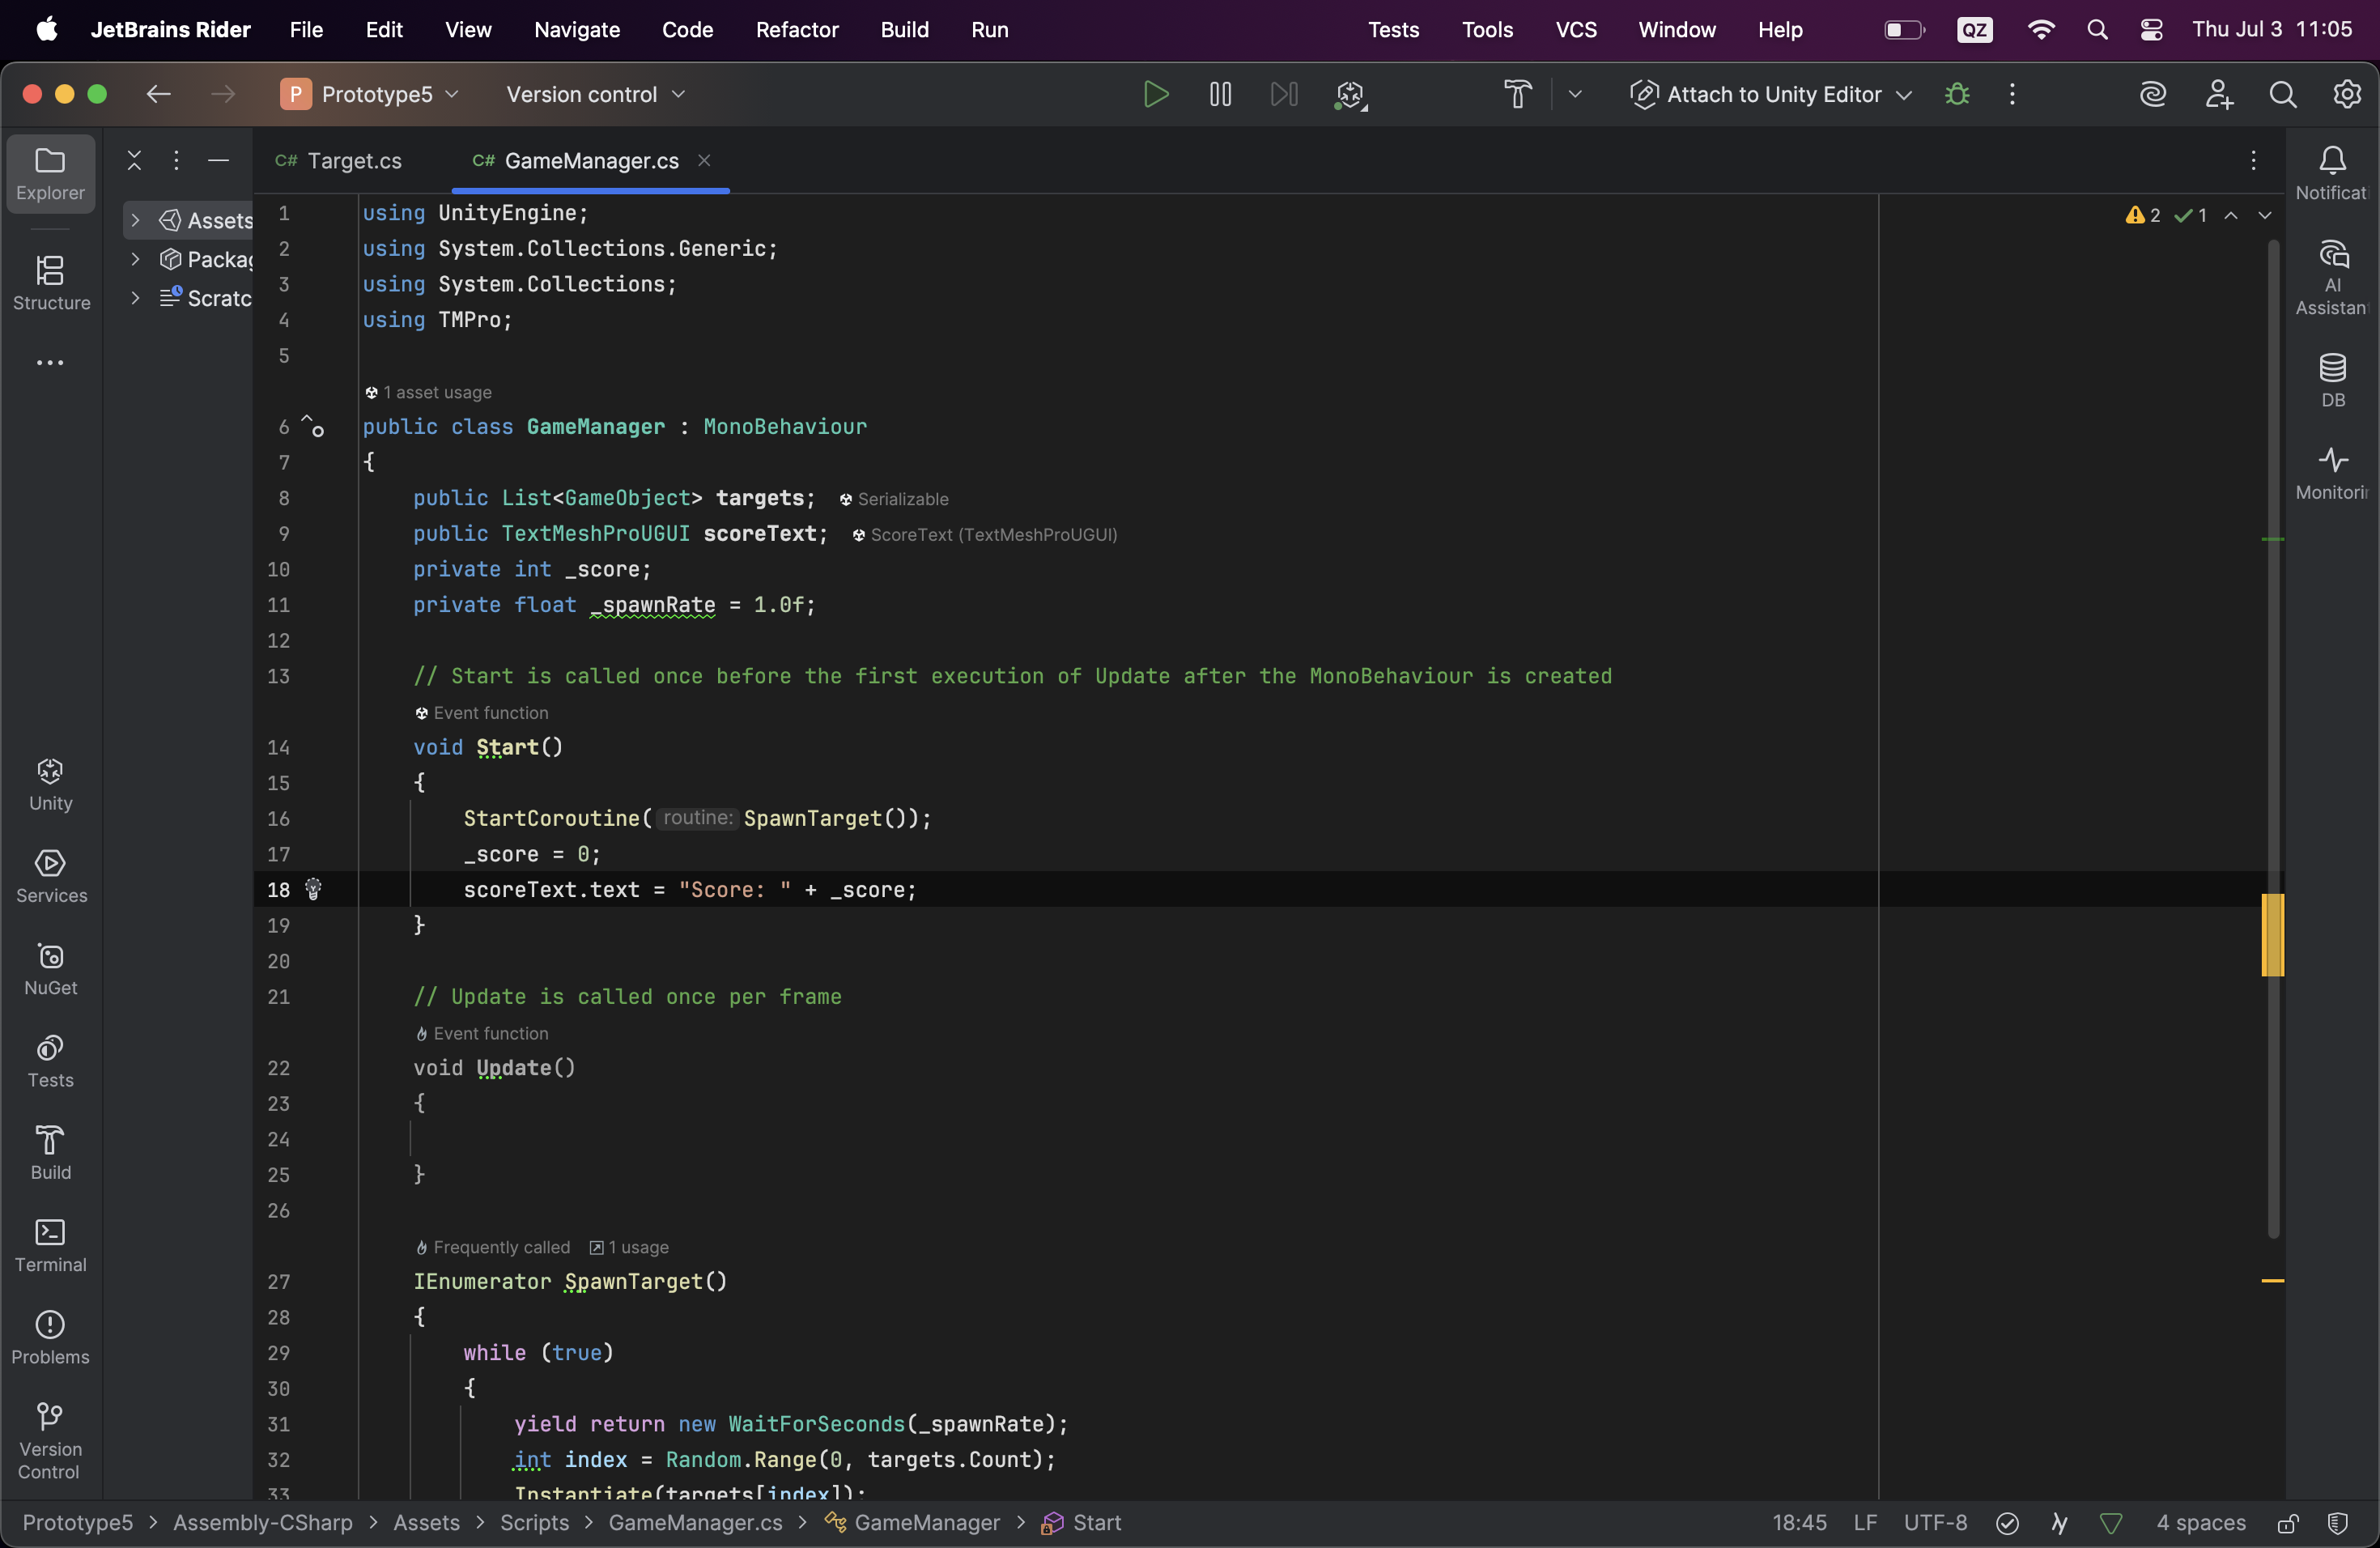Open the NuGet tool window
Screen dimensions: 2380x1548
click(x=50, y=969)
